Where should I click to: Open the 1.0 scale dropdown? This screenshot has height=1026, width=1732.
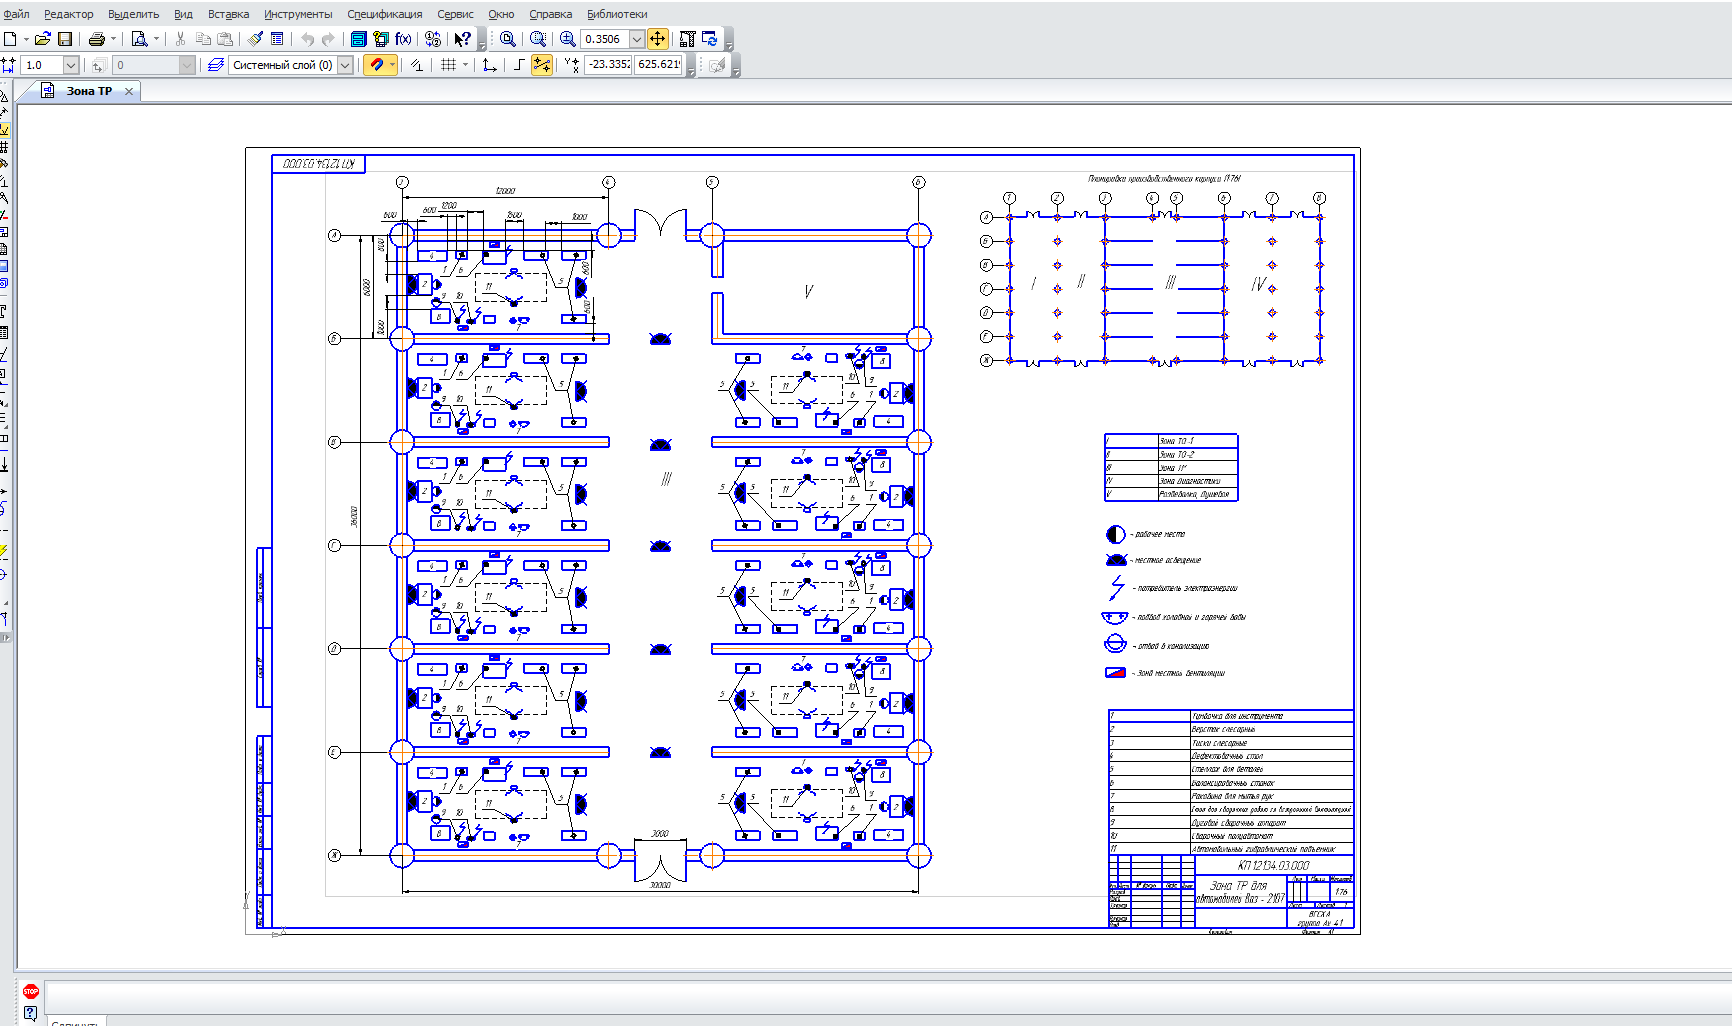[71, 65]
